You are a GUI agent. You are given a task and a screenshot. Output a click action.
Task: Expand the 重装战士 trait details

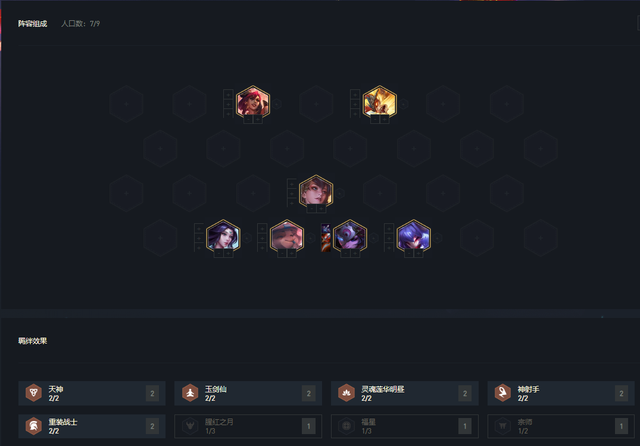[92, 426]
